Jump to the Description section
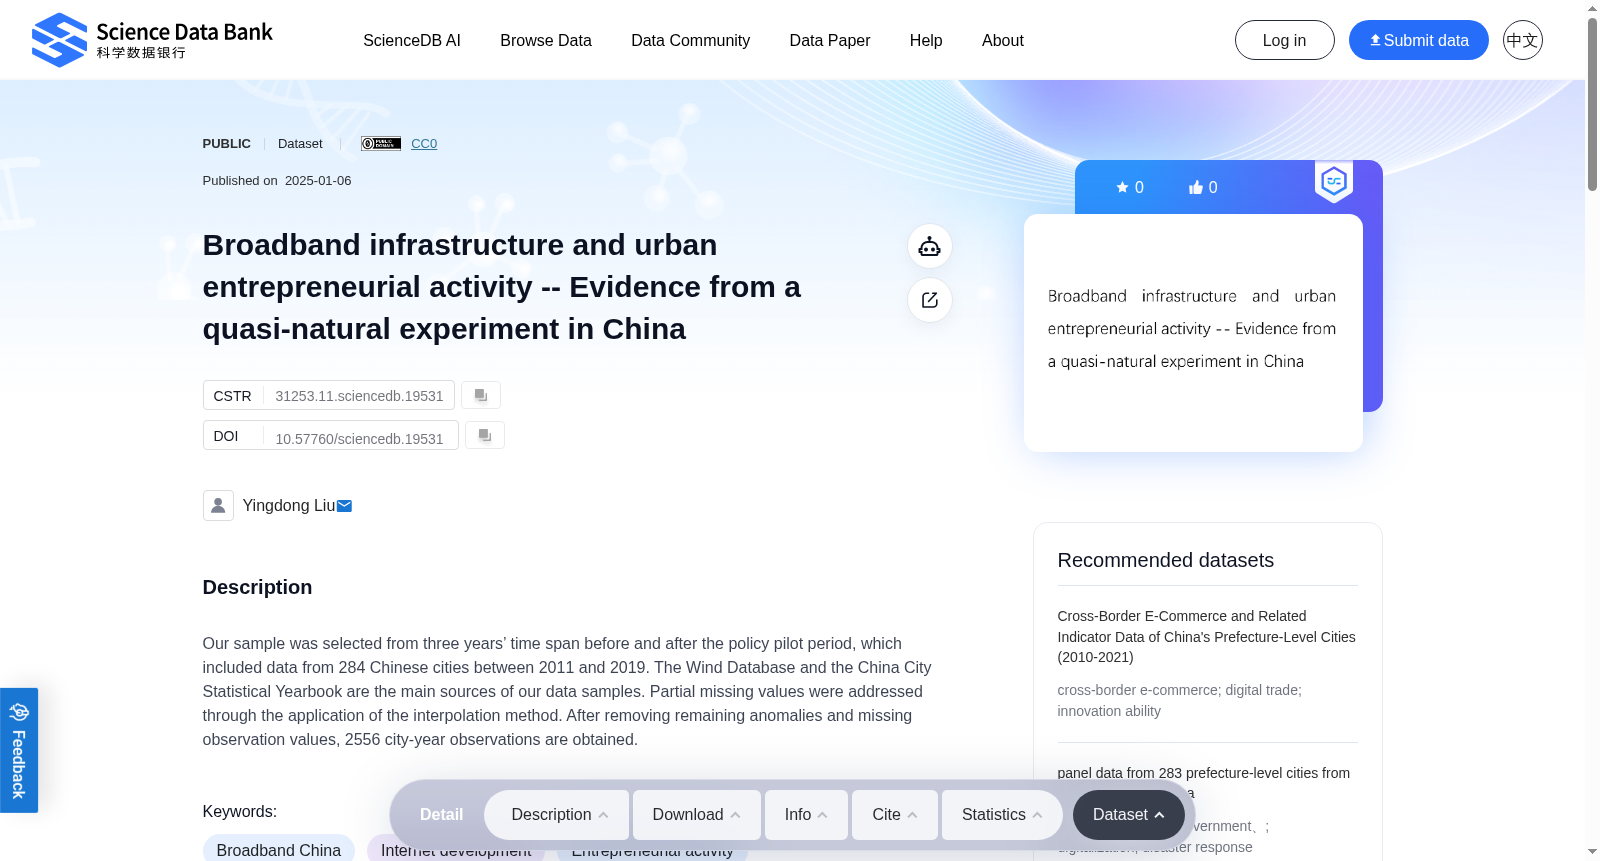The height and width of the screenshot is (861, 1600). click(557, 815)
